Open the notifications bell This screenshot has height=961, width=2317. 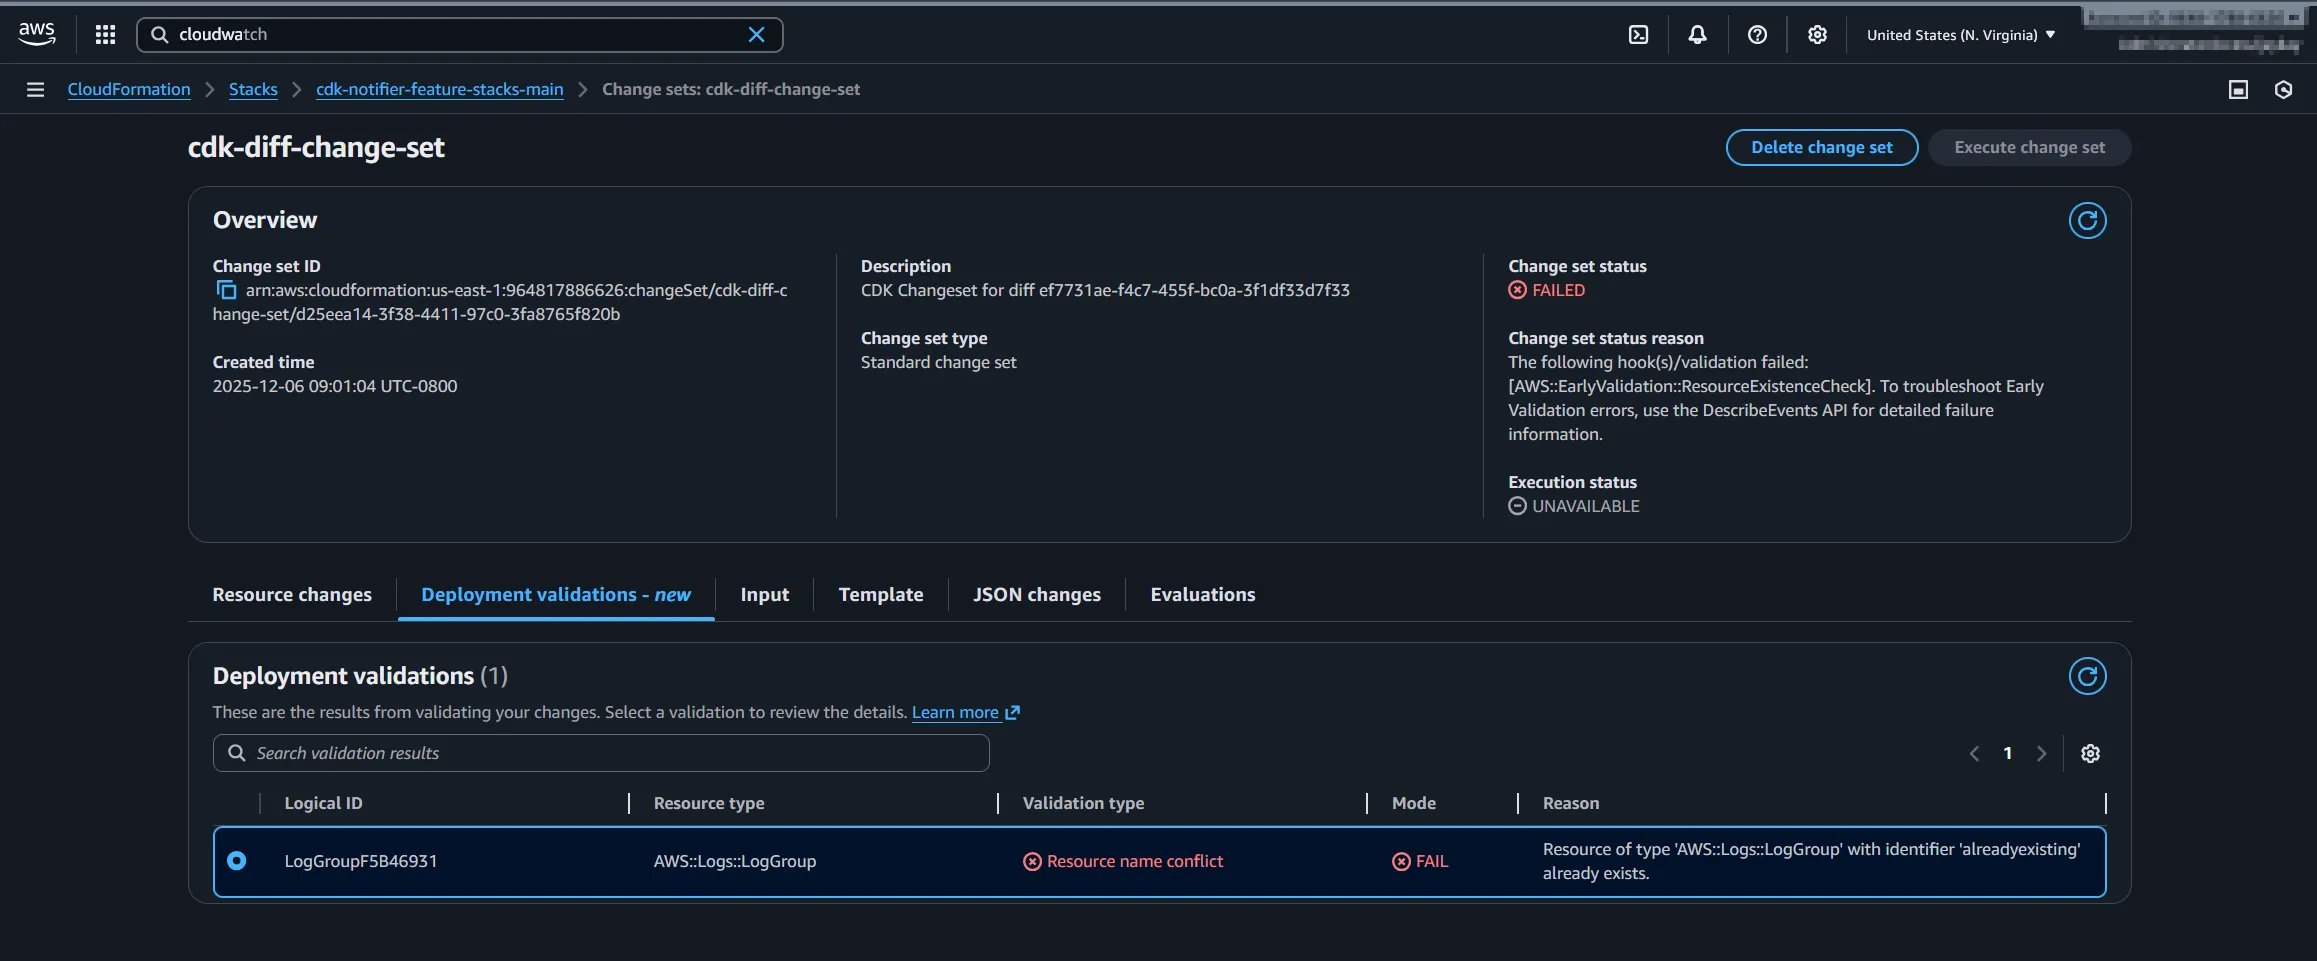[1697, 34]
